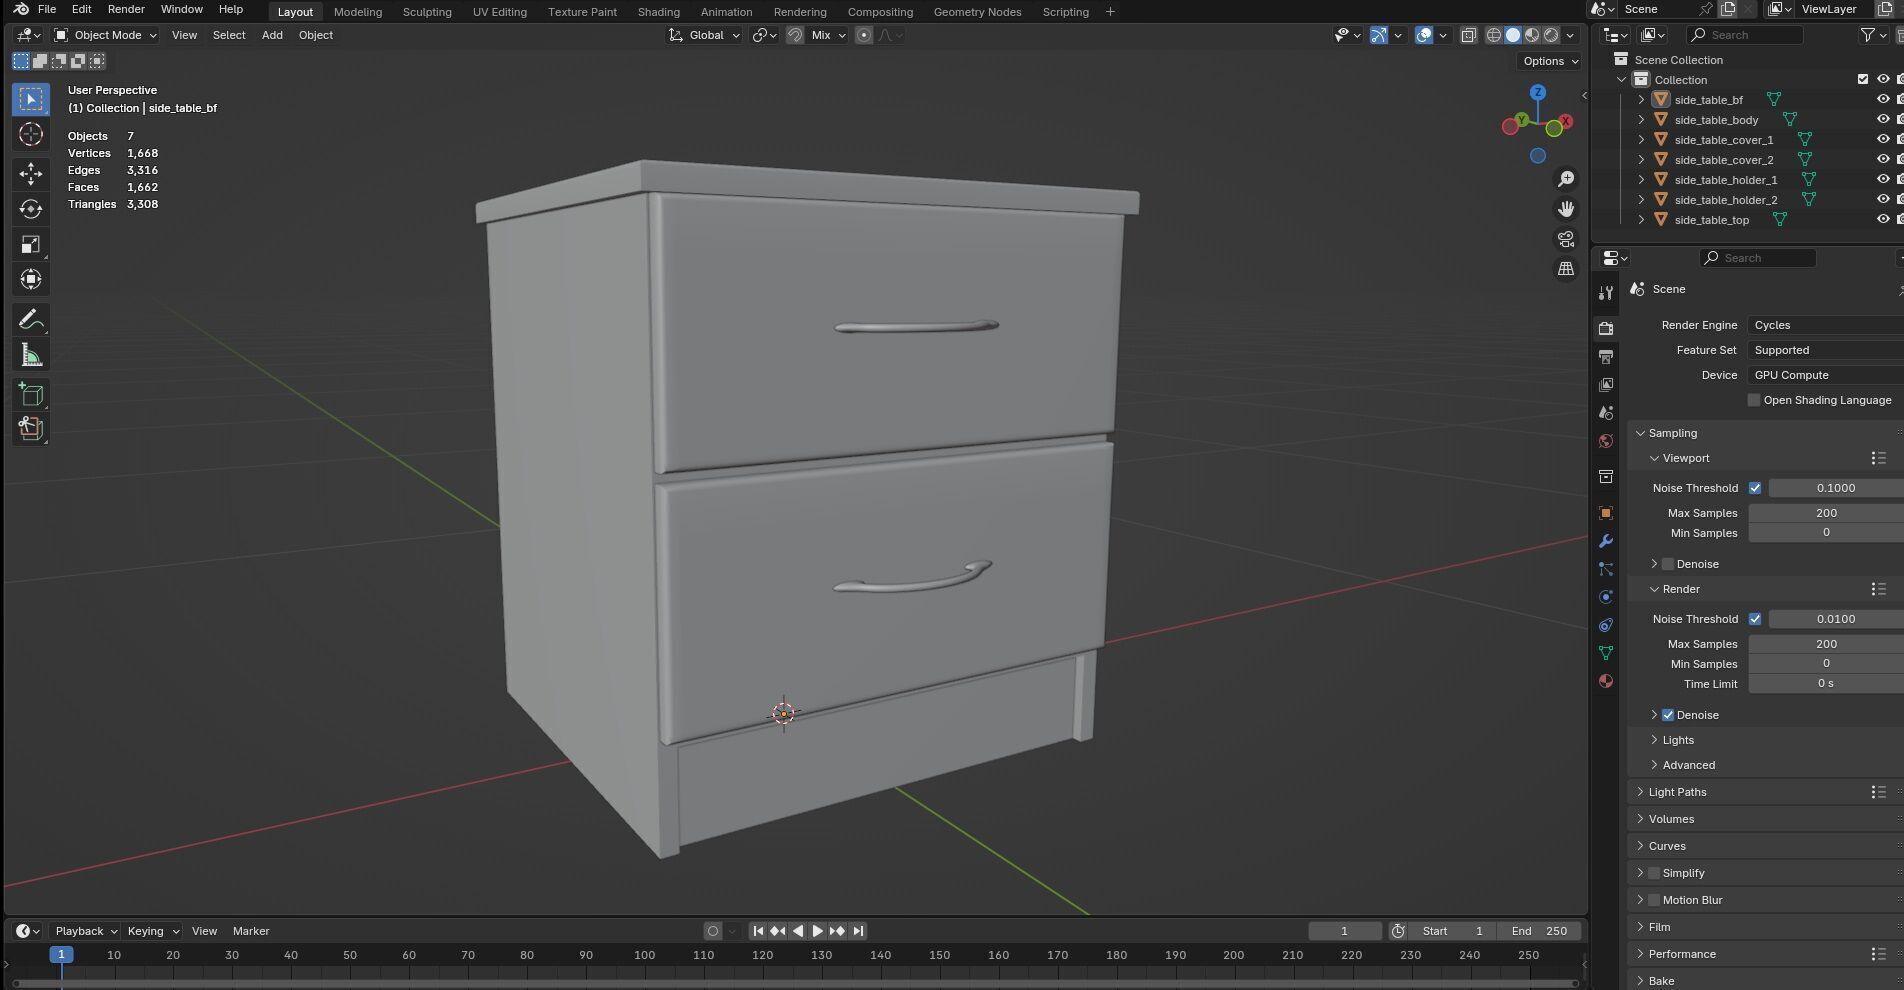Open the outliner filter funnel
The height and width of the screenshot is (990, 1904).
1867,35
